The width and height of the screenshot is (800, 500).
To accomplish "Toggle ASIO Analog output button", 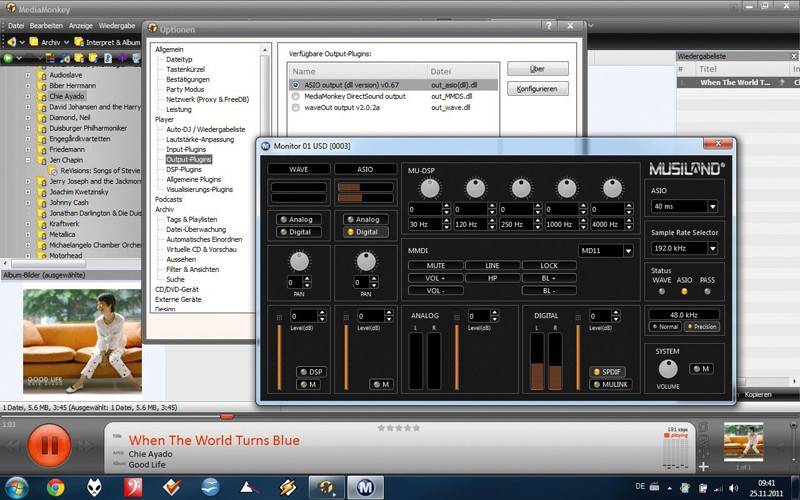I will [x=366, y=219].
